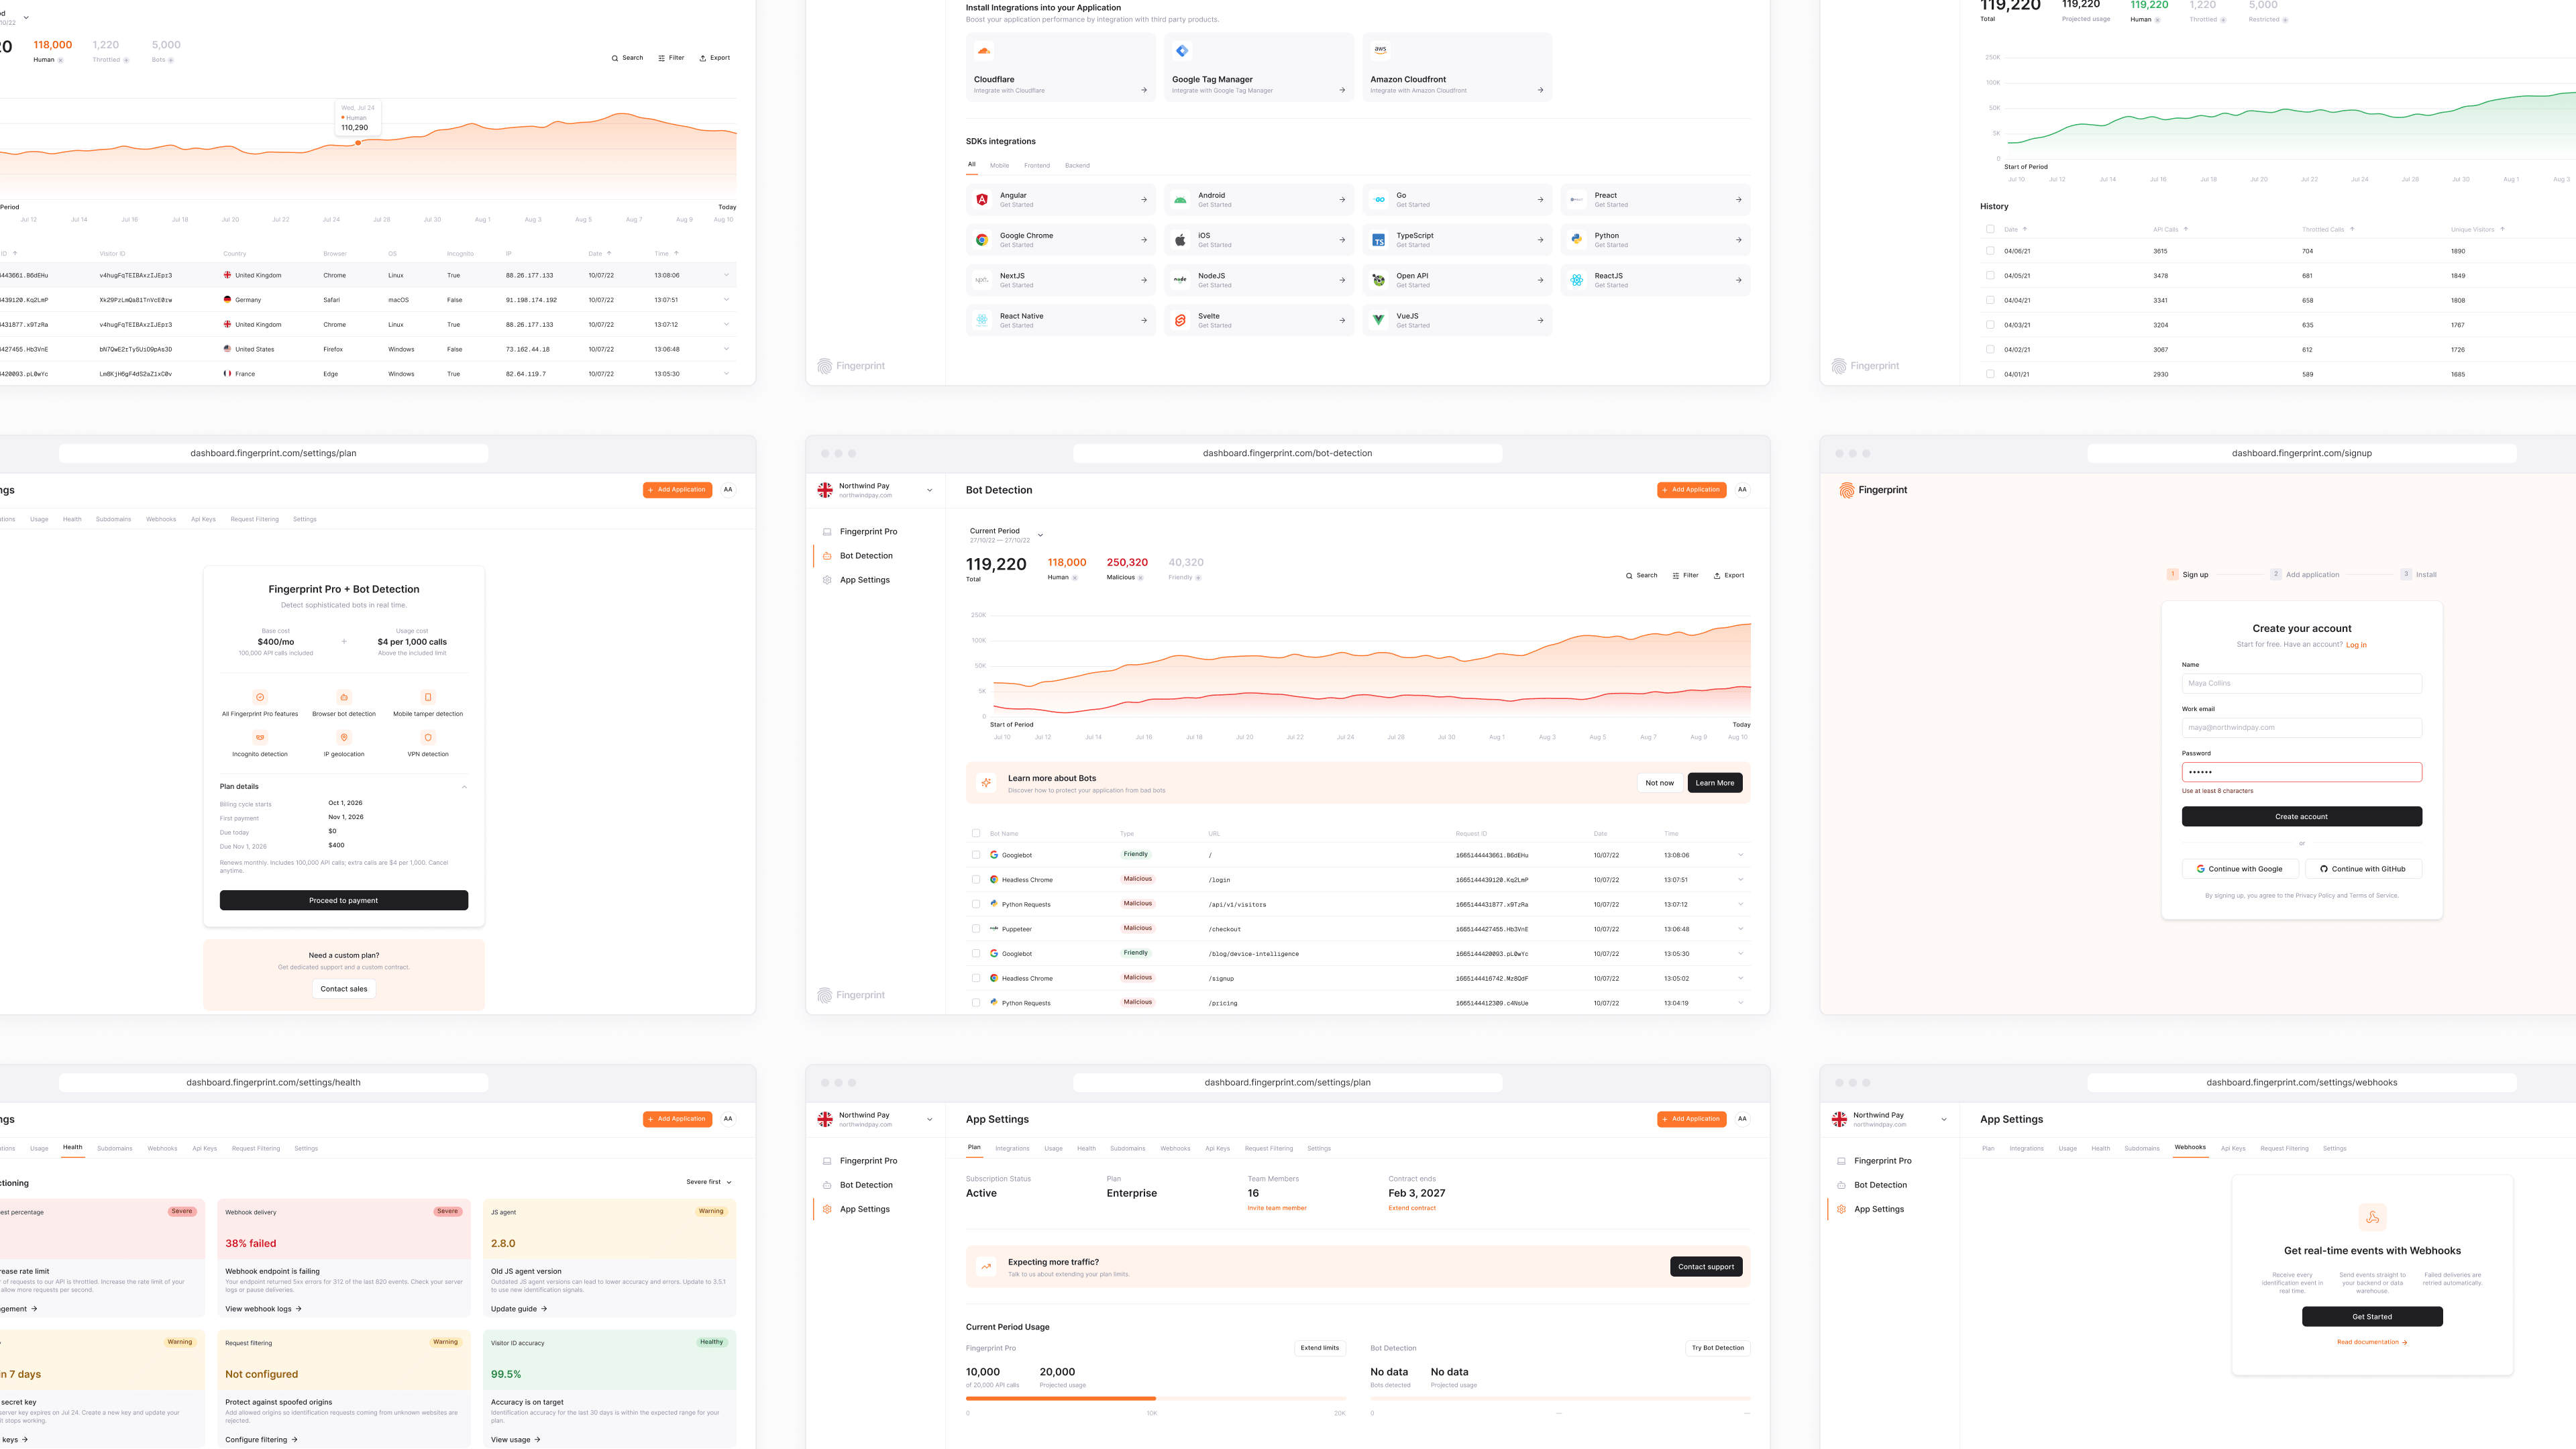This screenshot has height=1449, width=2576.
Task: Open the Amazon Cloudfront integration card
Action: (x=1457, y=68)
